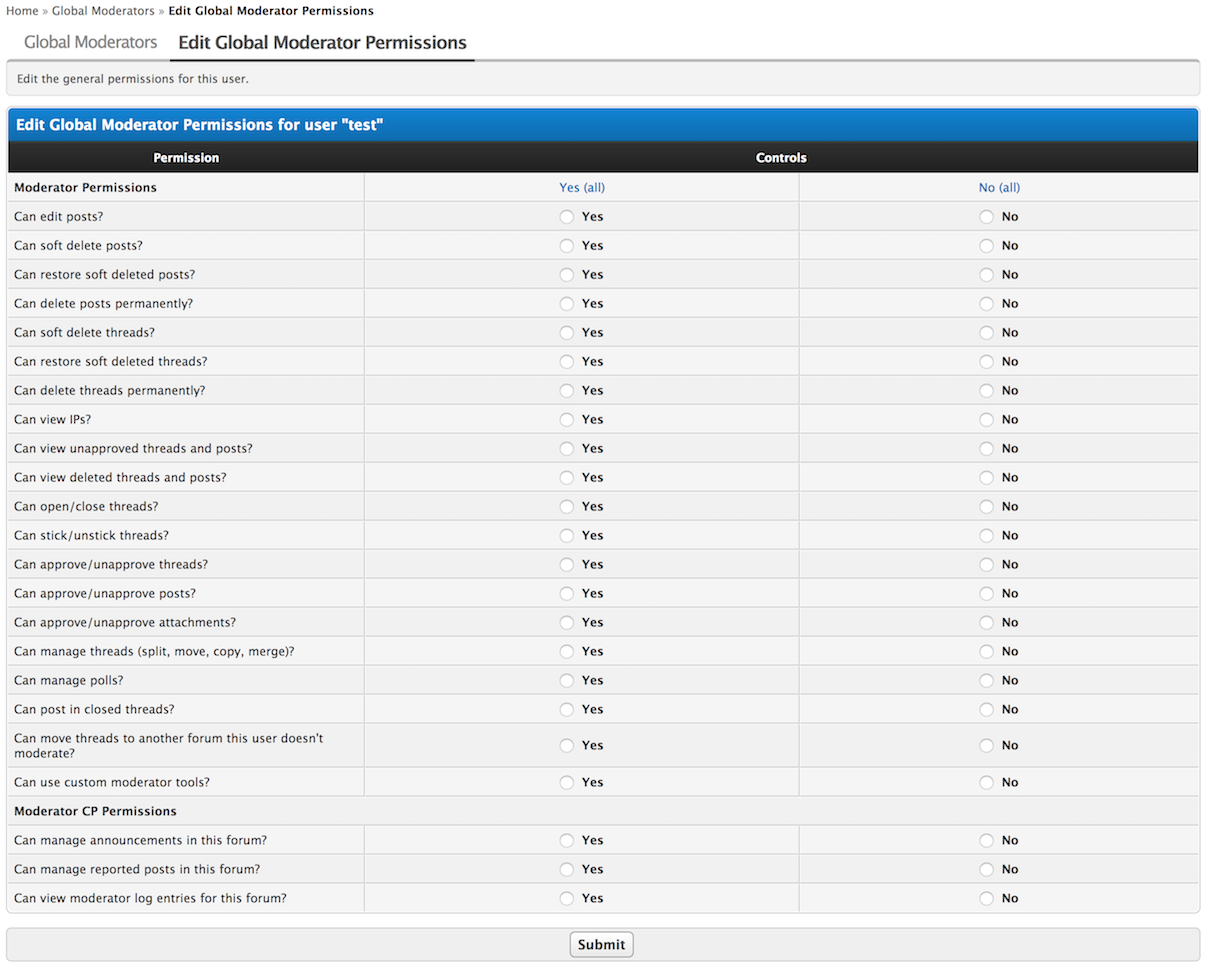Select Yes for Can manage polls

coord(567,681)
